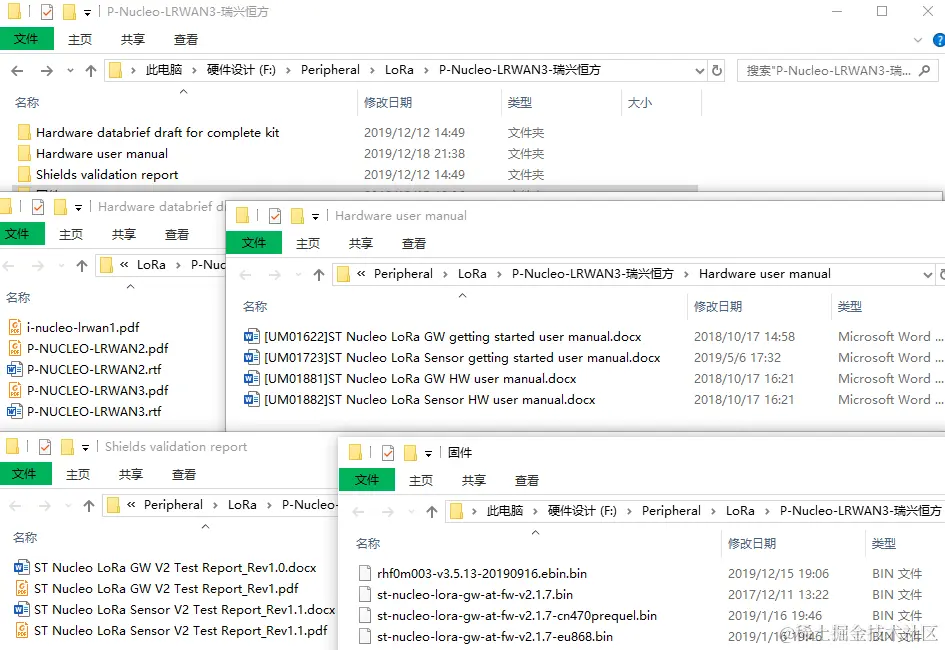Click Properties quick-access icon in Shields validation report window
This screenshot has height=650, width=945.
[45, 447]
